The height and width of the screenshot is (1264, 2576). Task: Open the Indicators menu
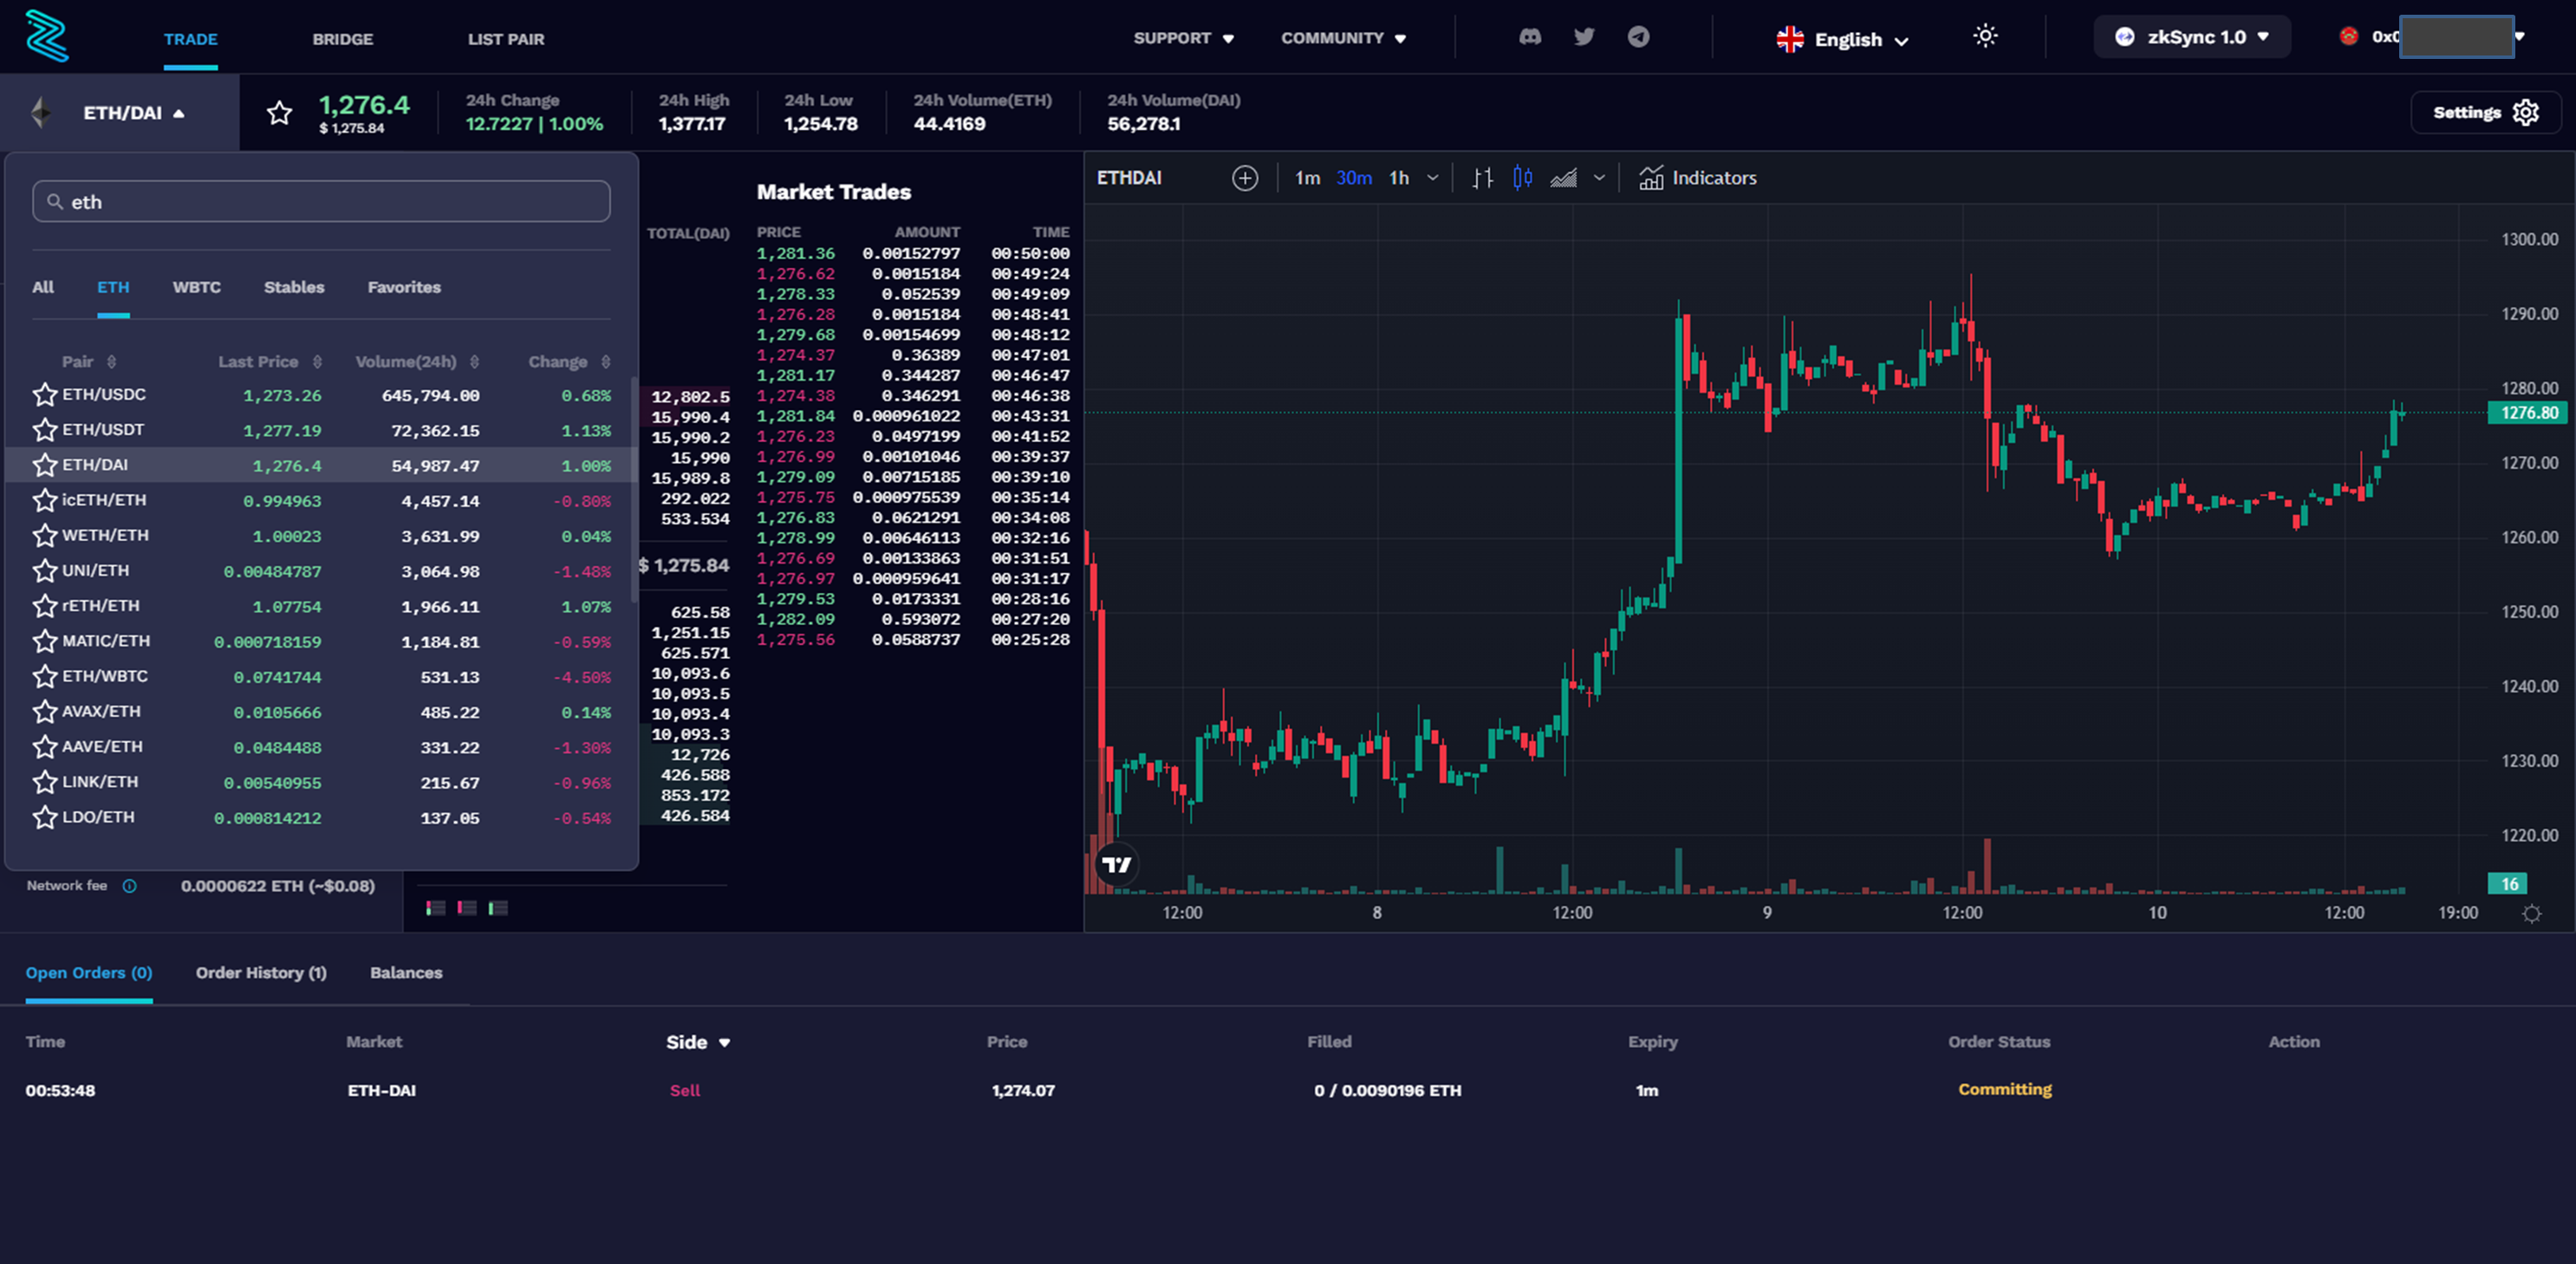click(x=1698, y=178)
